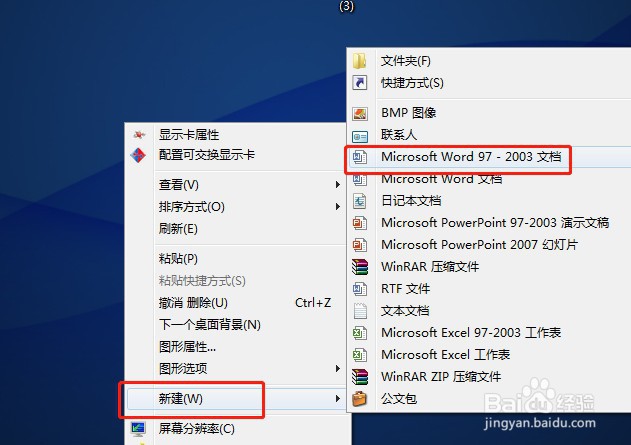The width and height of the screenshot is (631, 445).
Task: Expand the 排序方式(O) submenu arrow
Action: click(338, 207)
